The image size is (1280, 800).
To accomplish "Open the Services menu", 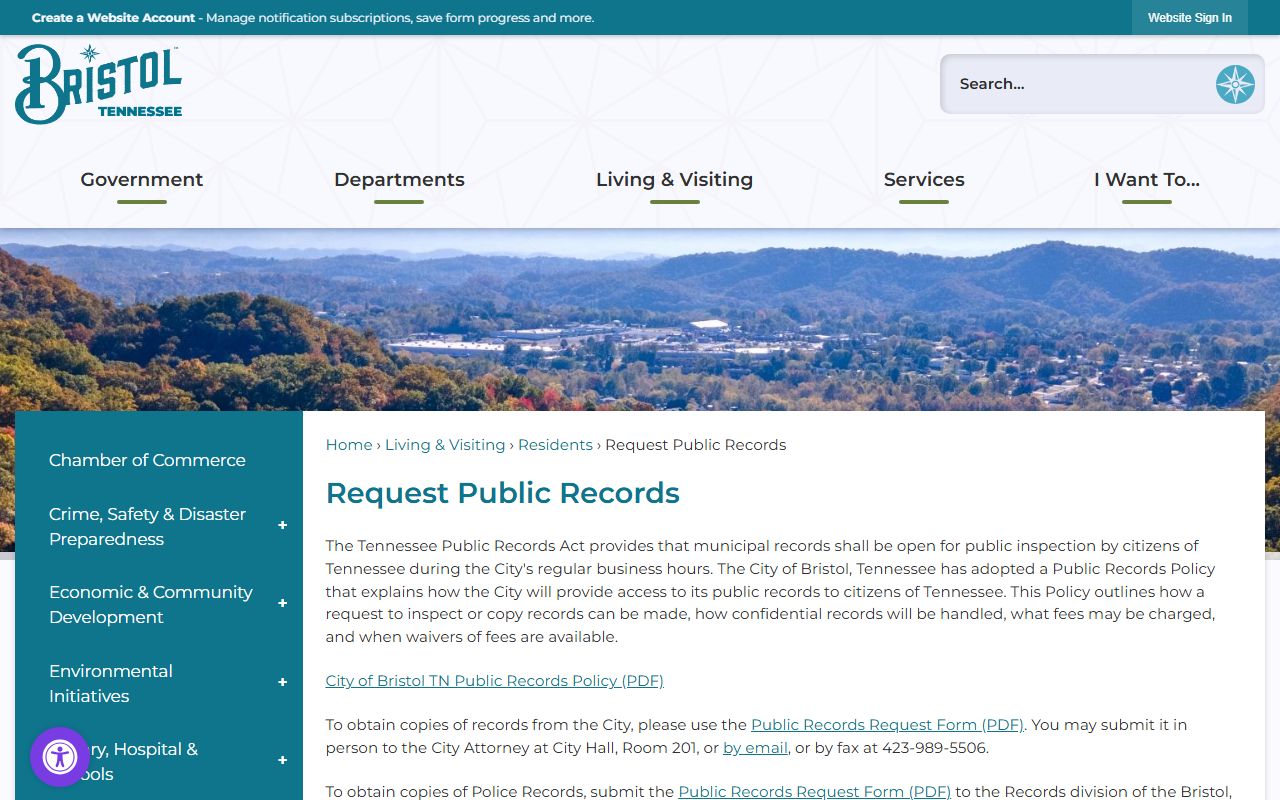I will 924,180.
